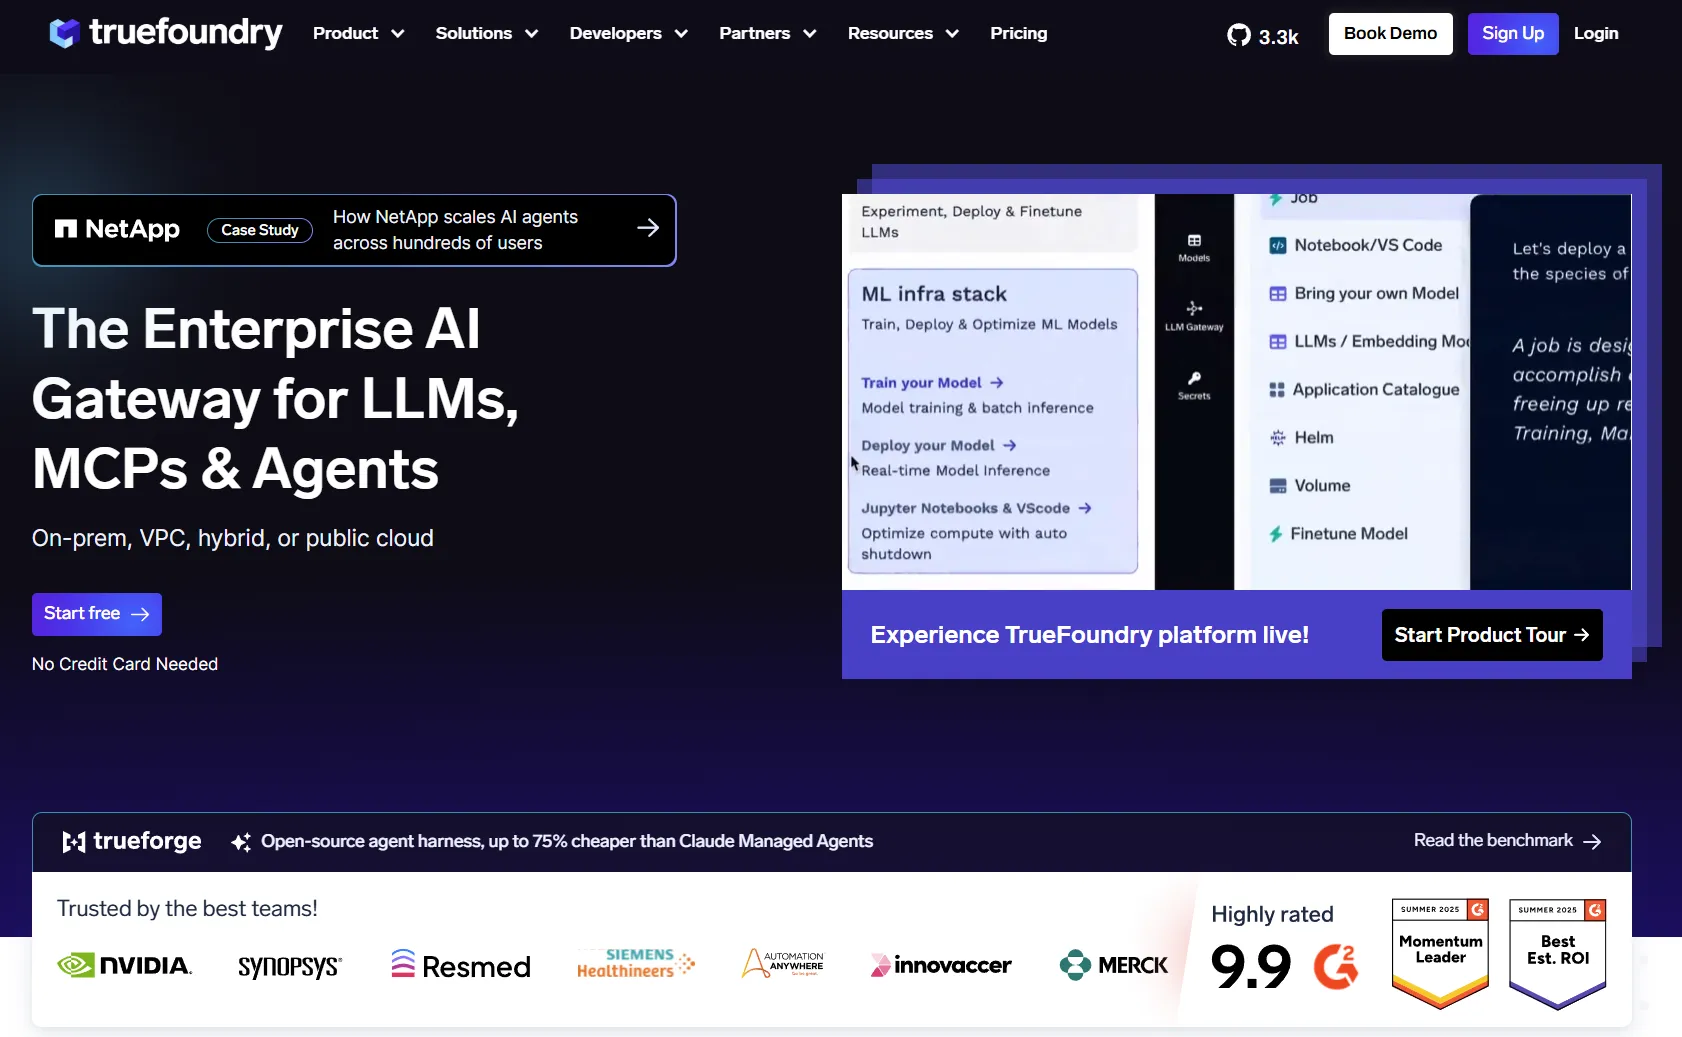
Task: Click the Finetune Model lightning icon
Action: tap(1276, 534)
